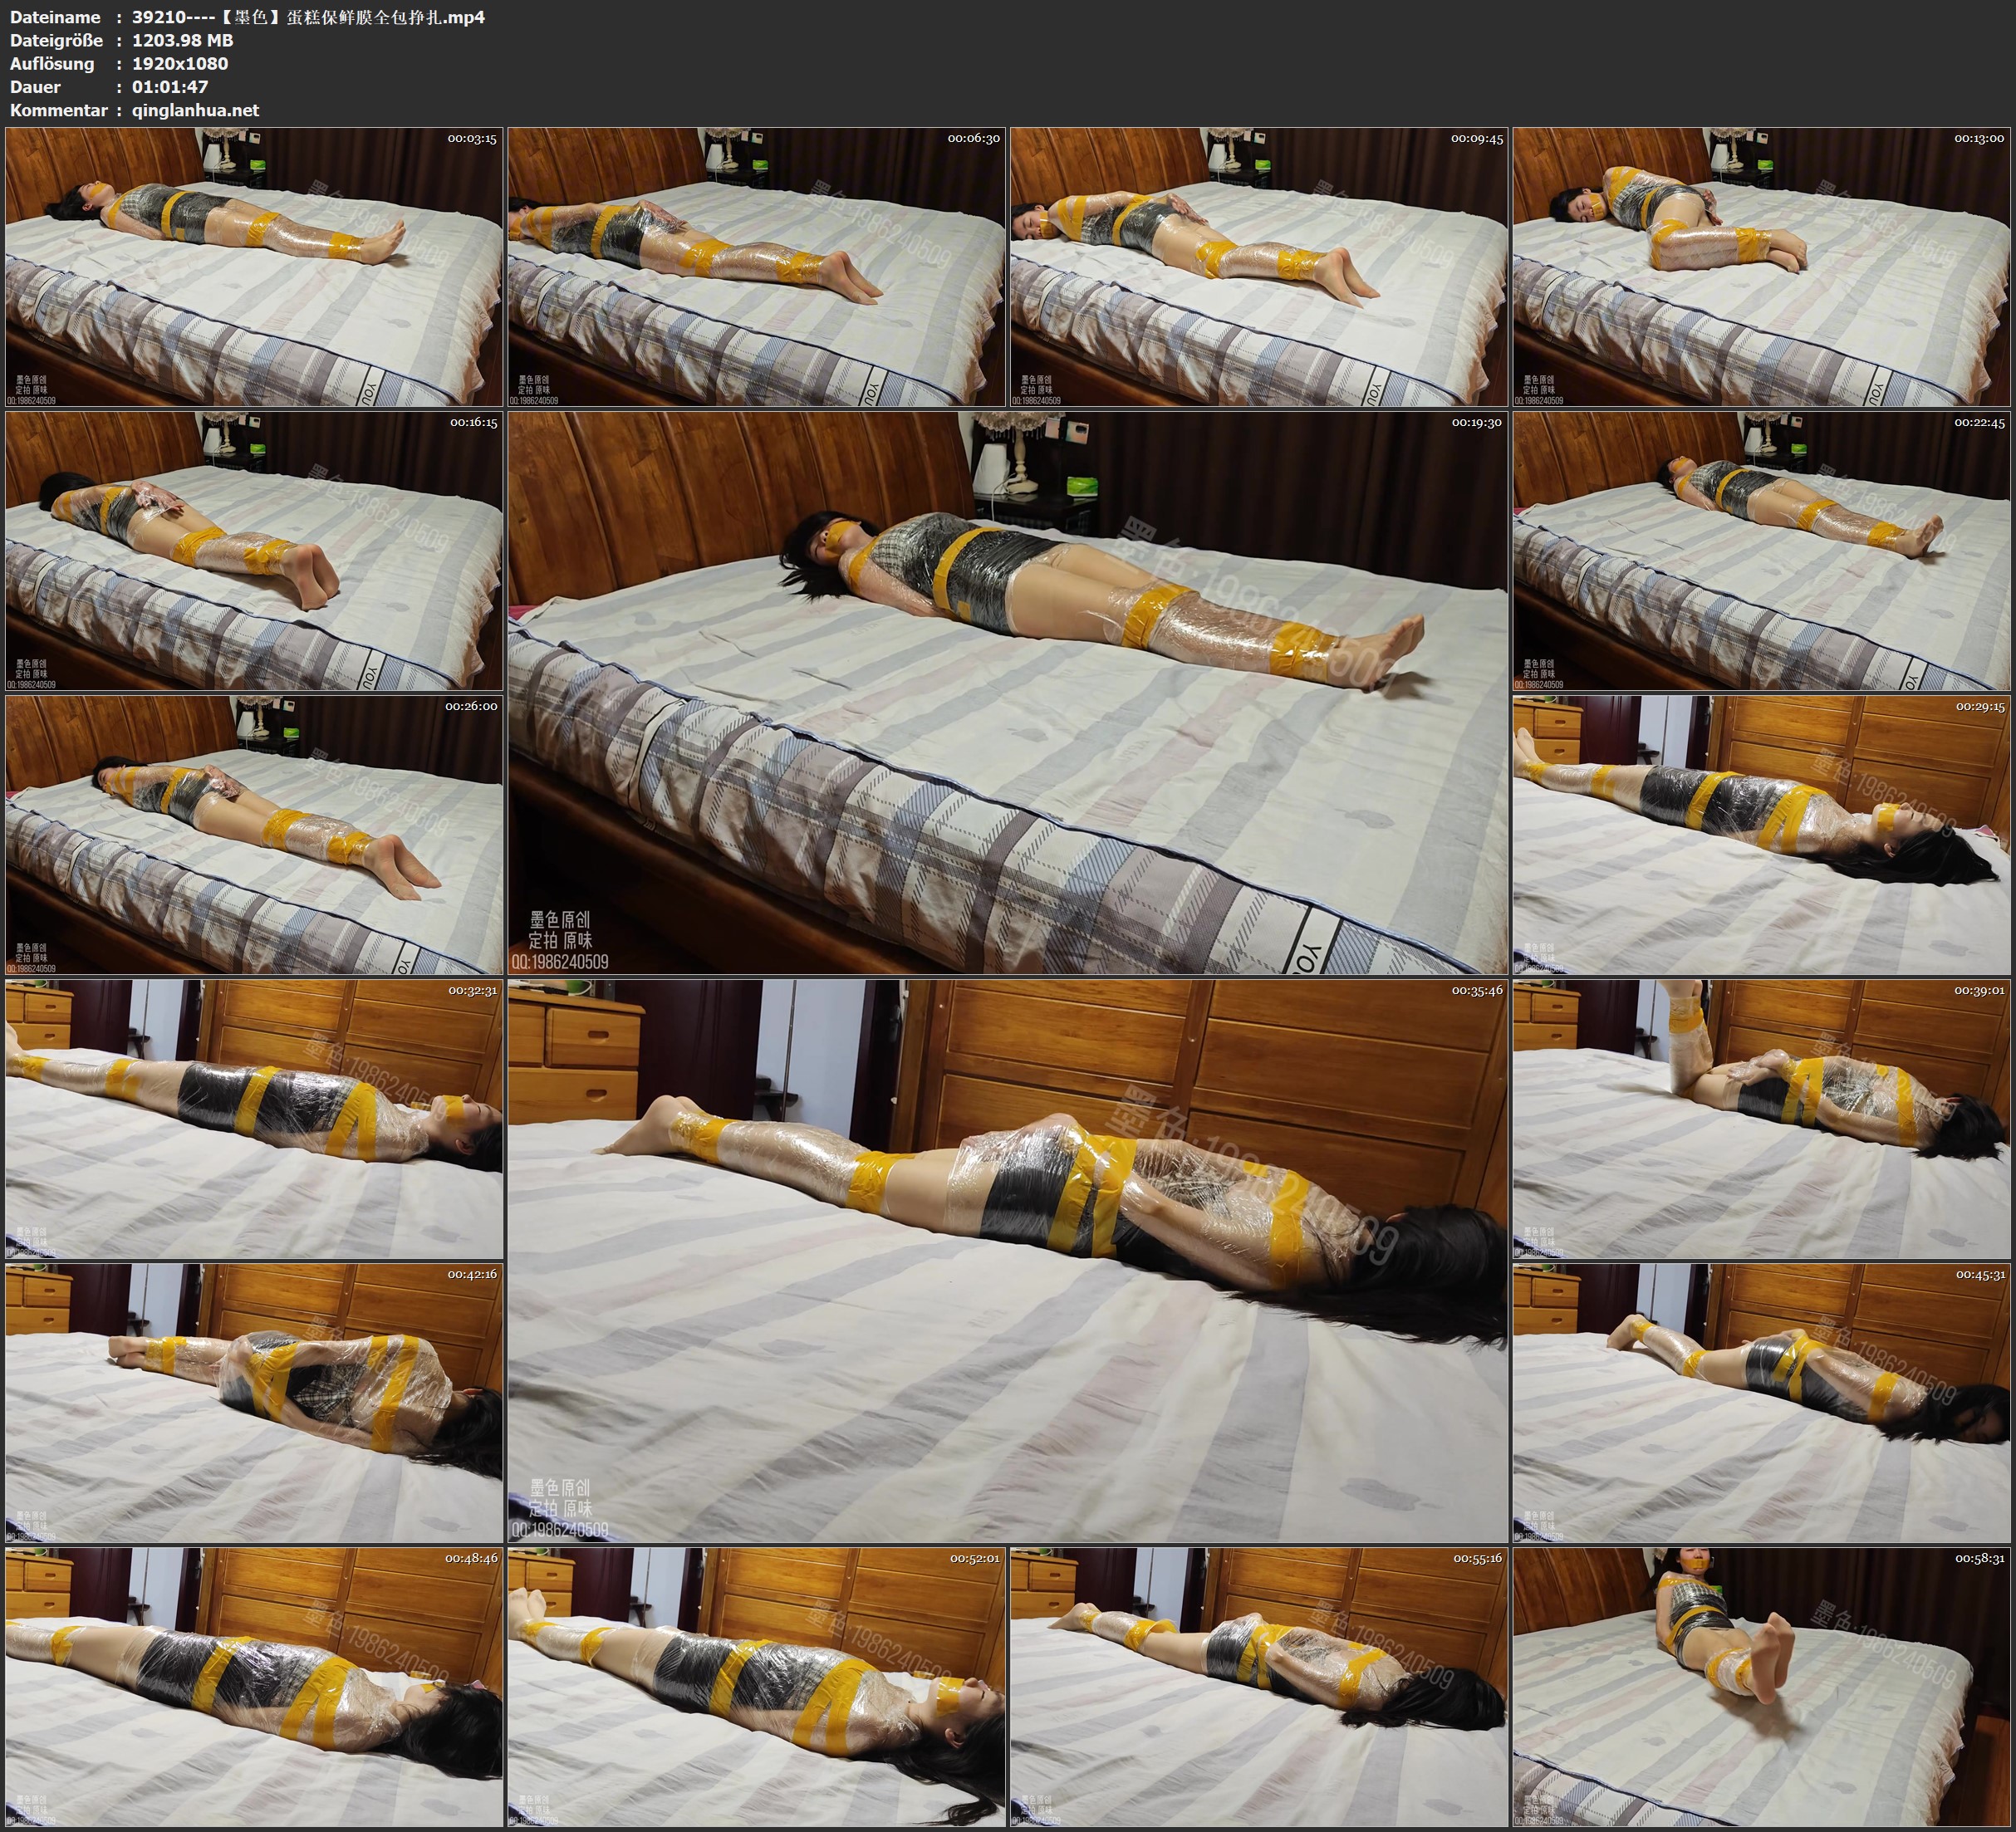
Task: Click the thumbnail timestamped 00:03:15
Action: 254,267
